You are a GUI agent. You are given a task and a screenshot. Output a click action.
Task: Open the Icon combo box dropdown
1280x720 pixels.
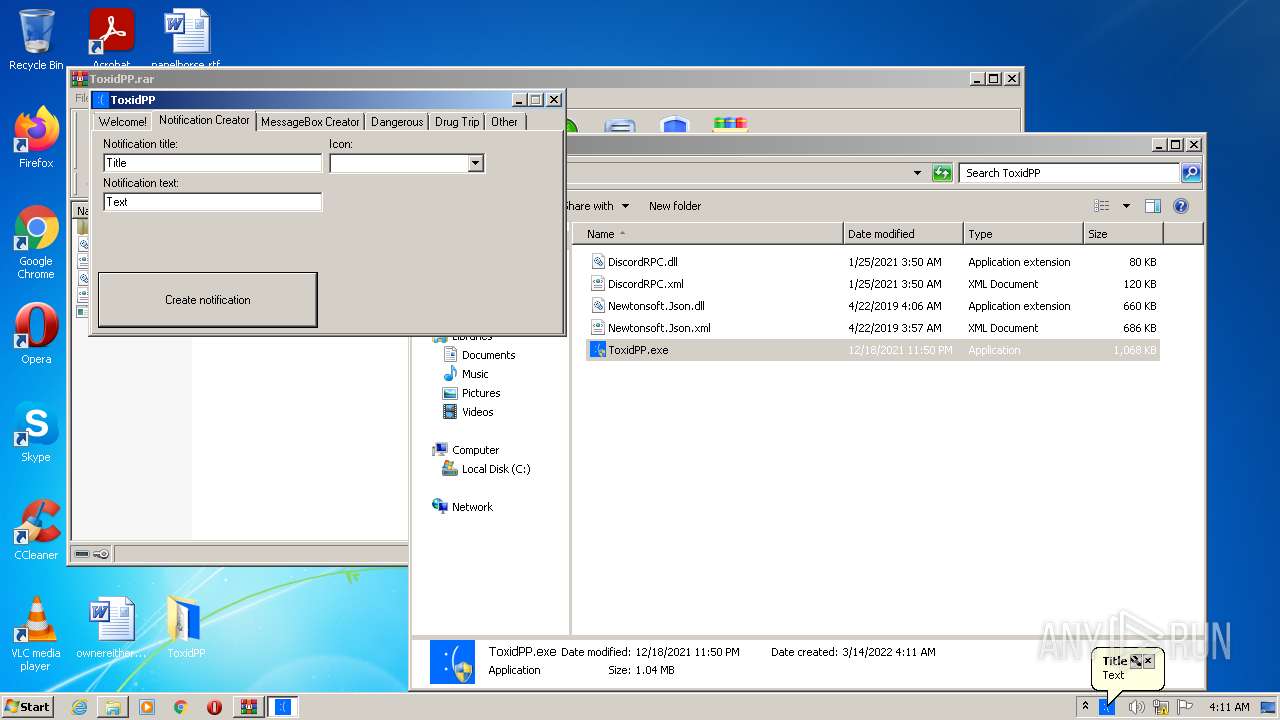coord(476,163)
